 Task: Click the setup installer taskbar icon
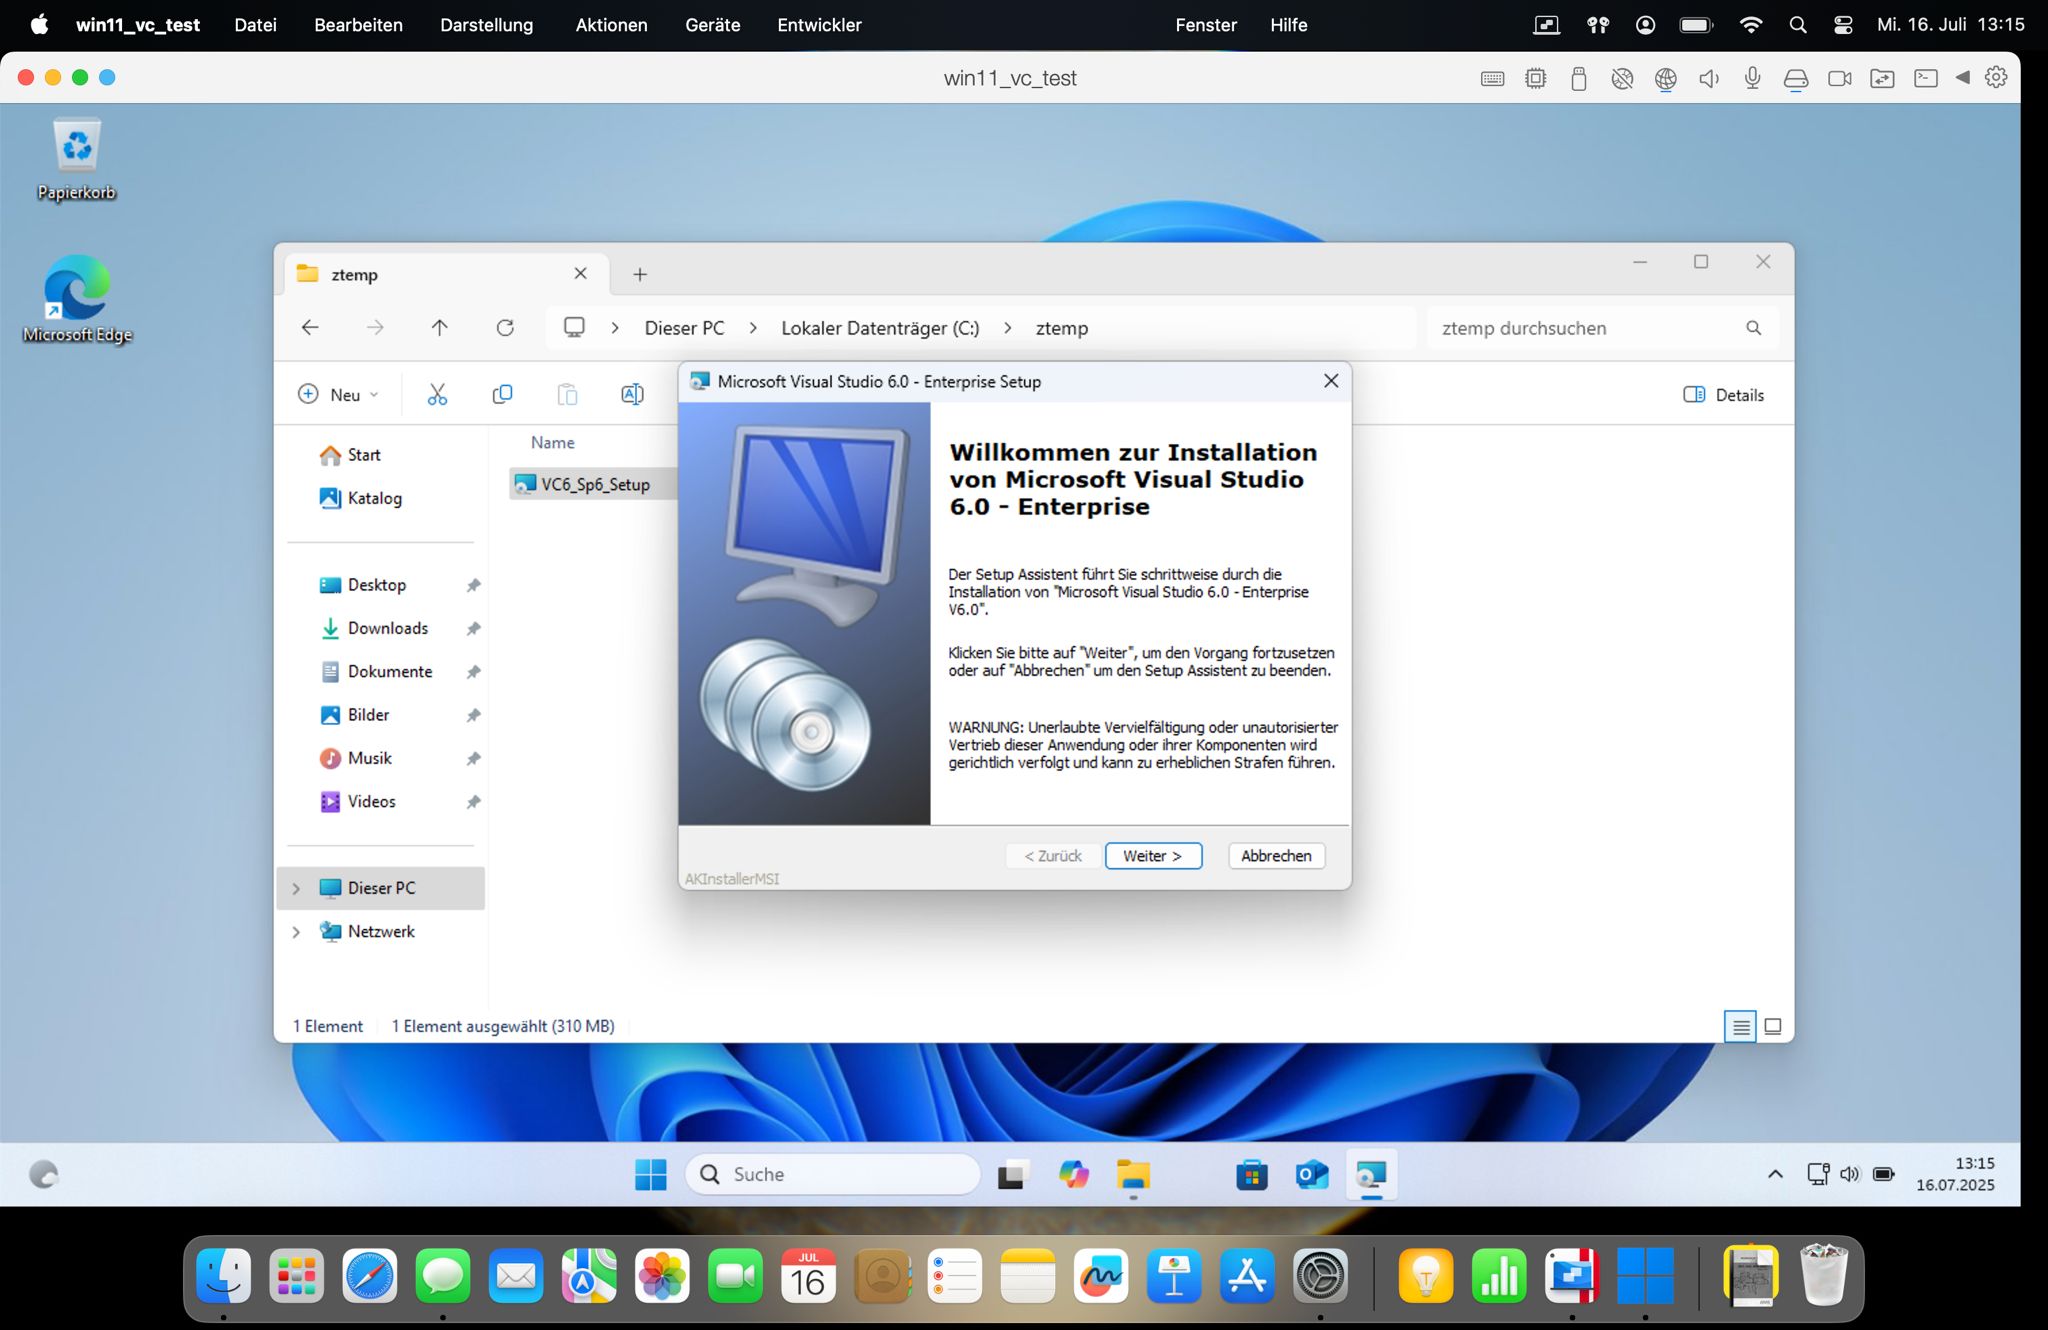(1371, 1174)
